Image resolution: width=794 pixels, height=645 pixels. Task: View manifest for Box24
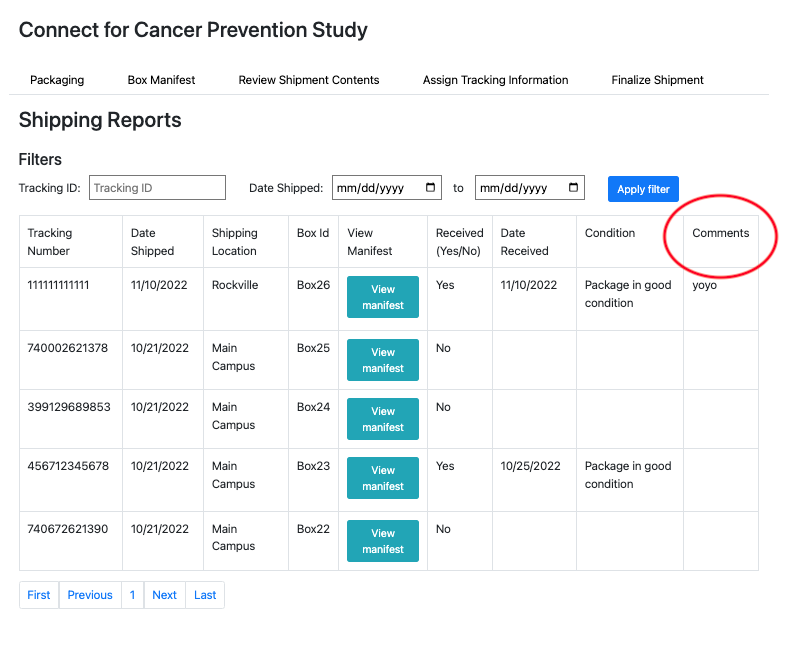point(383,419)
